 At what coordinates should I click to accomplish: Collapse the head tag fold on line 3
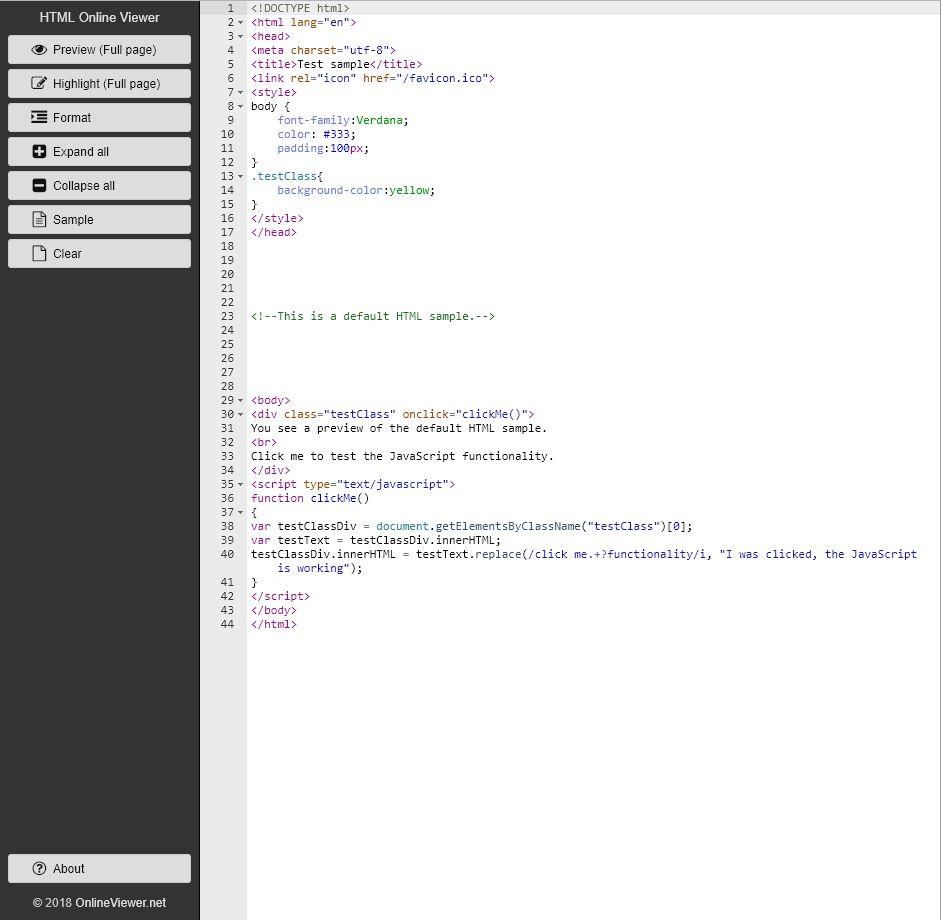241,37
